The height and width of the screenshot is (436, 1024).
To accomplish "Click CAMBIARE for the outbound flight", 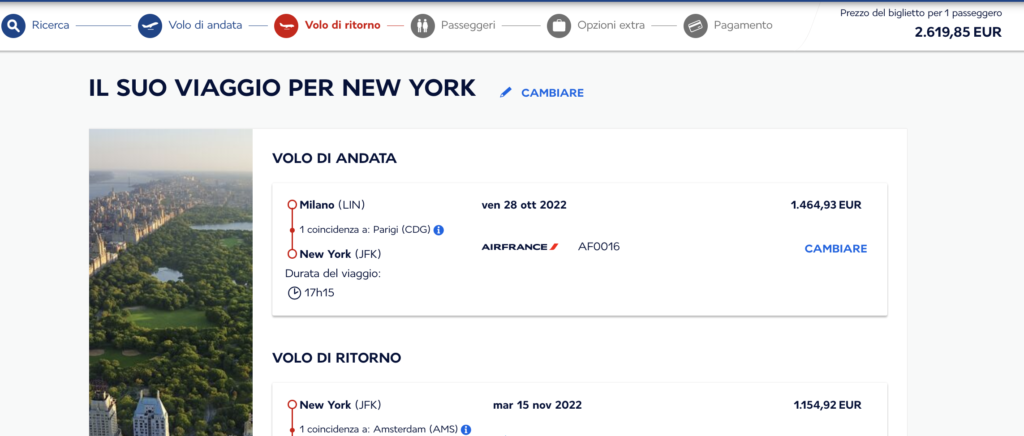I will click(x=835, y=248).
